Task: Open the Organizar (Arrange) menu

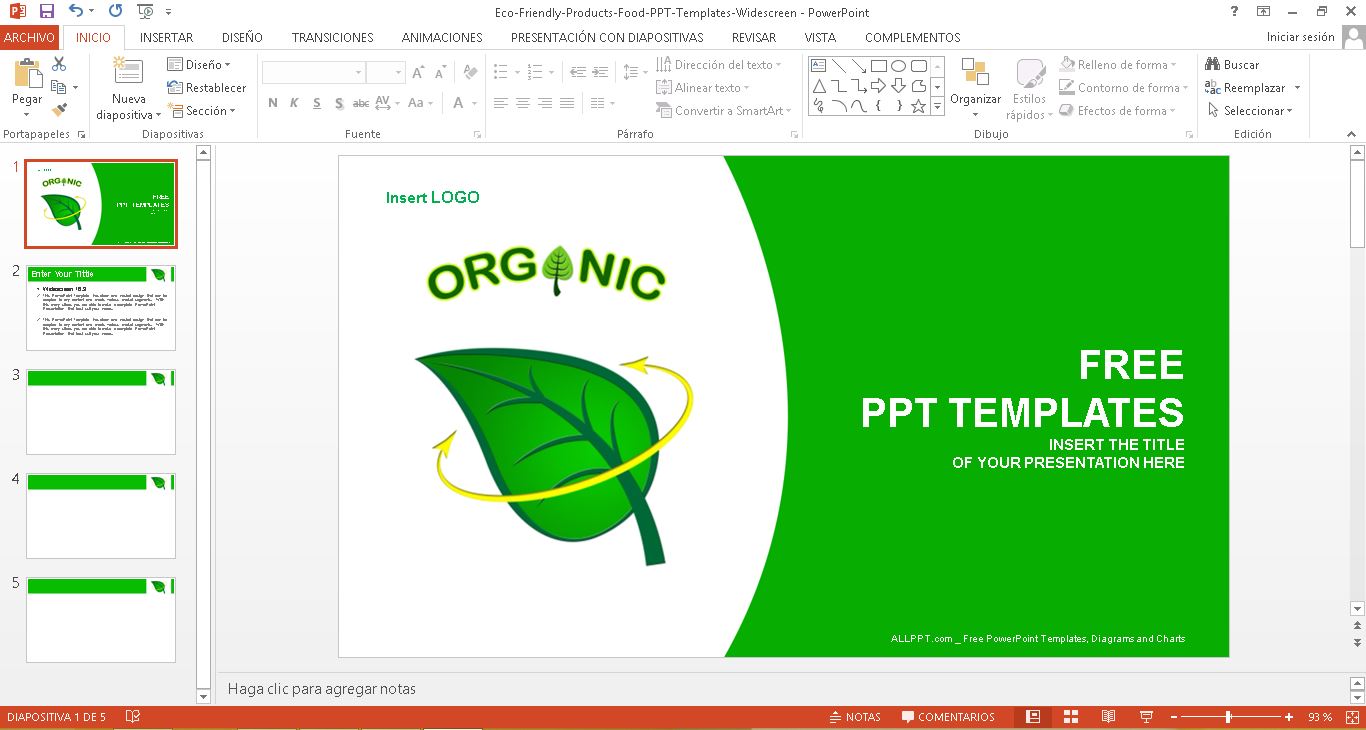Action: pos(975,88)
